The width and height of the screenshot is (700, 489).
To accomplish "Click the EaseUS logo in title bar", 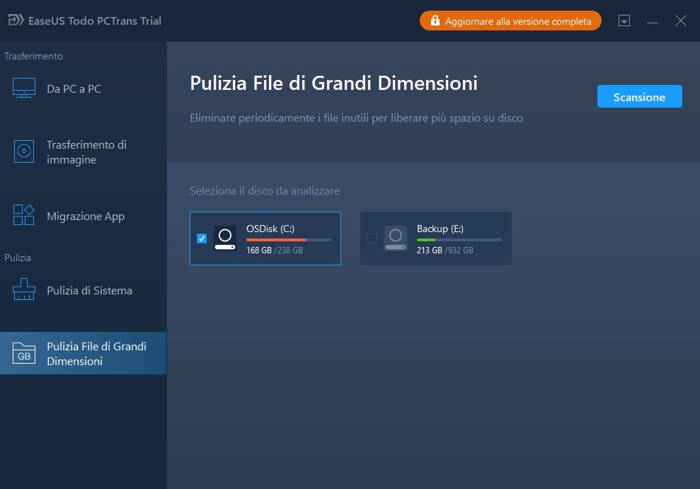I will click(x=16, y=21).
